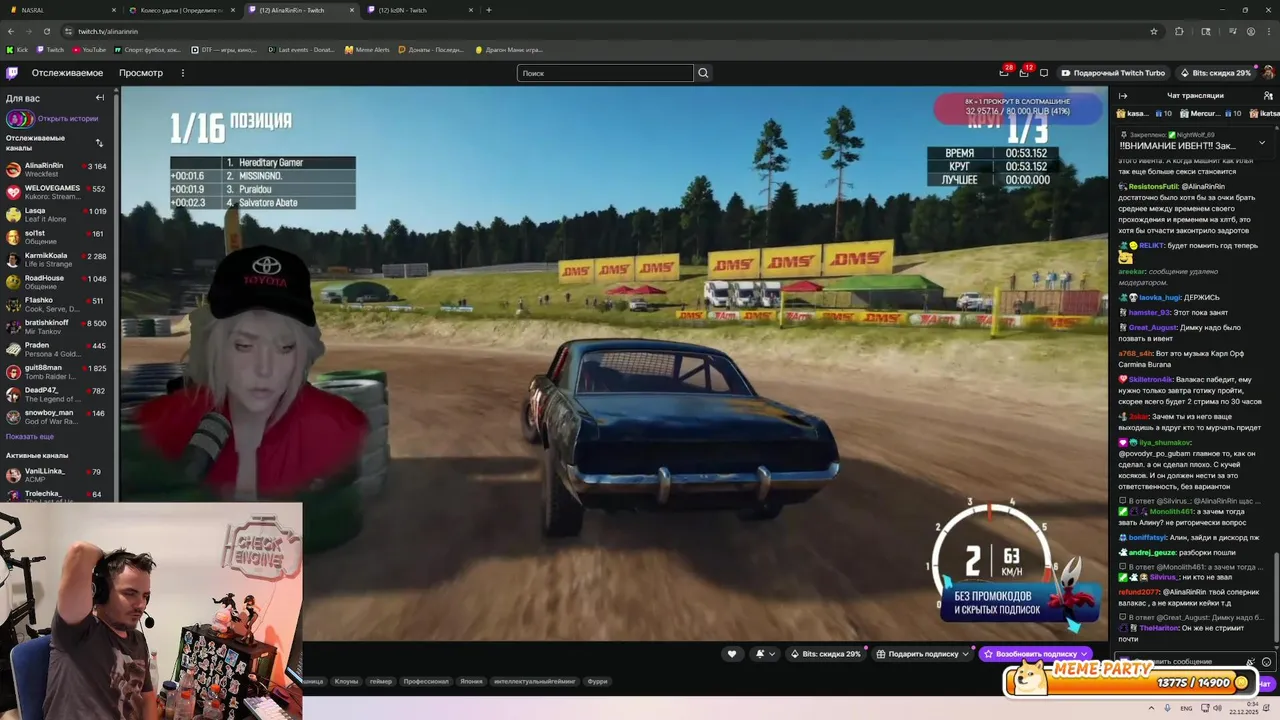The width and height of the screenshot is (1280, 720).
Task: Close the NASRAL tab
Action: pyautogui.click(x=114, y=10)
